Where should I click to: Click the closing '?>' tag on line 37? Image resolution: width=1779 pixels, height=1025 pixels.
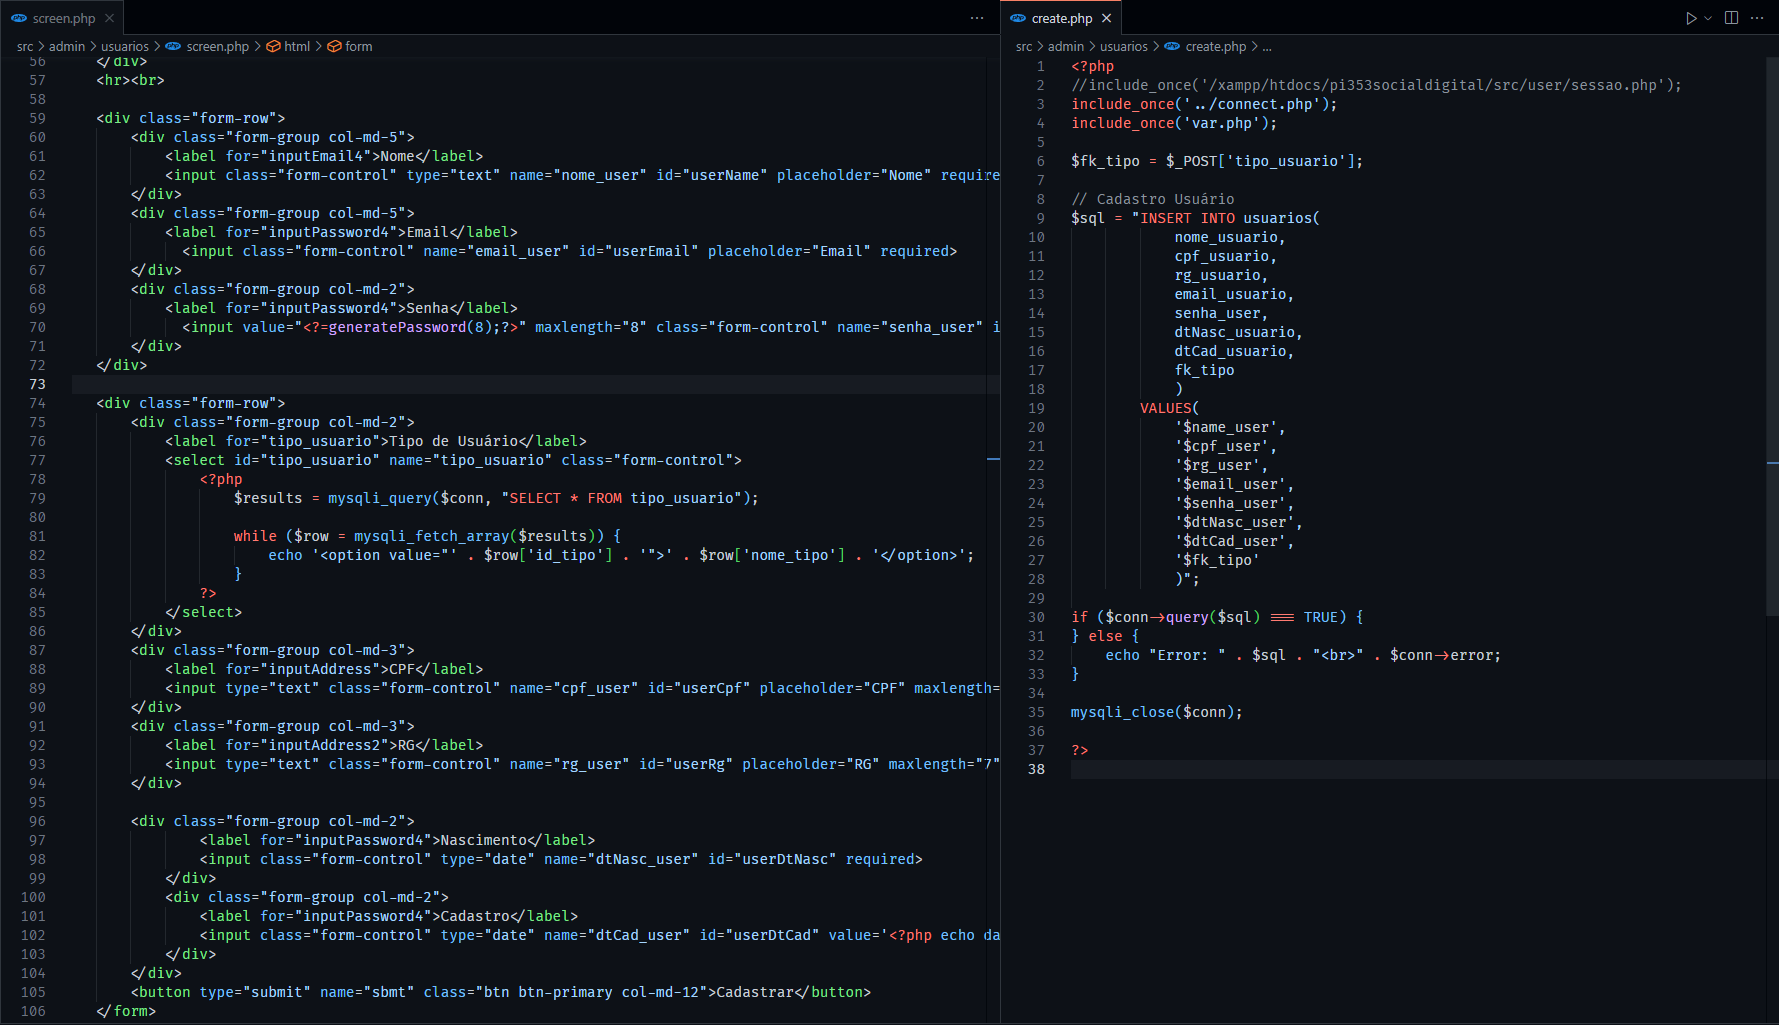tap(1080, 750)
